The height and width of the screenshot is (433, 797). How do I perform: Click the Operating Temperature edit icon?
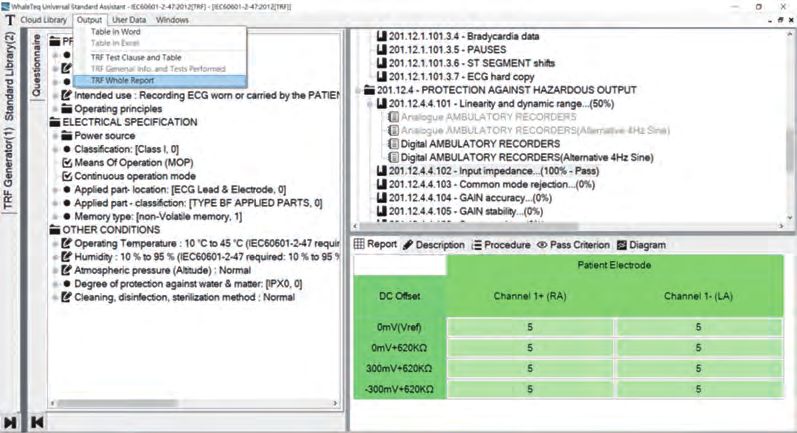67,243
